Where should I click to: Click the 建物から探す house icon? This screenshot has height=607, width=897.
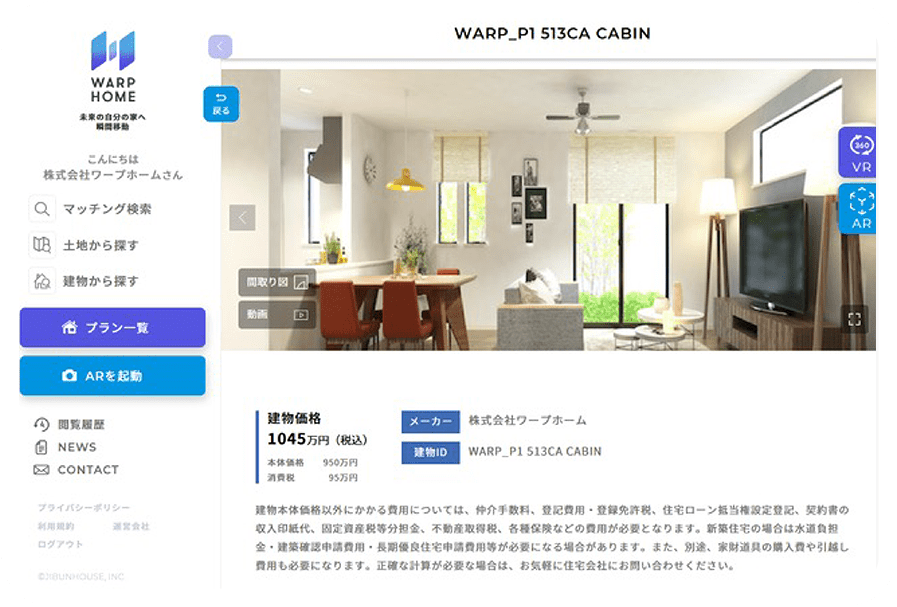coord(42,281)
